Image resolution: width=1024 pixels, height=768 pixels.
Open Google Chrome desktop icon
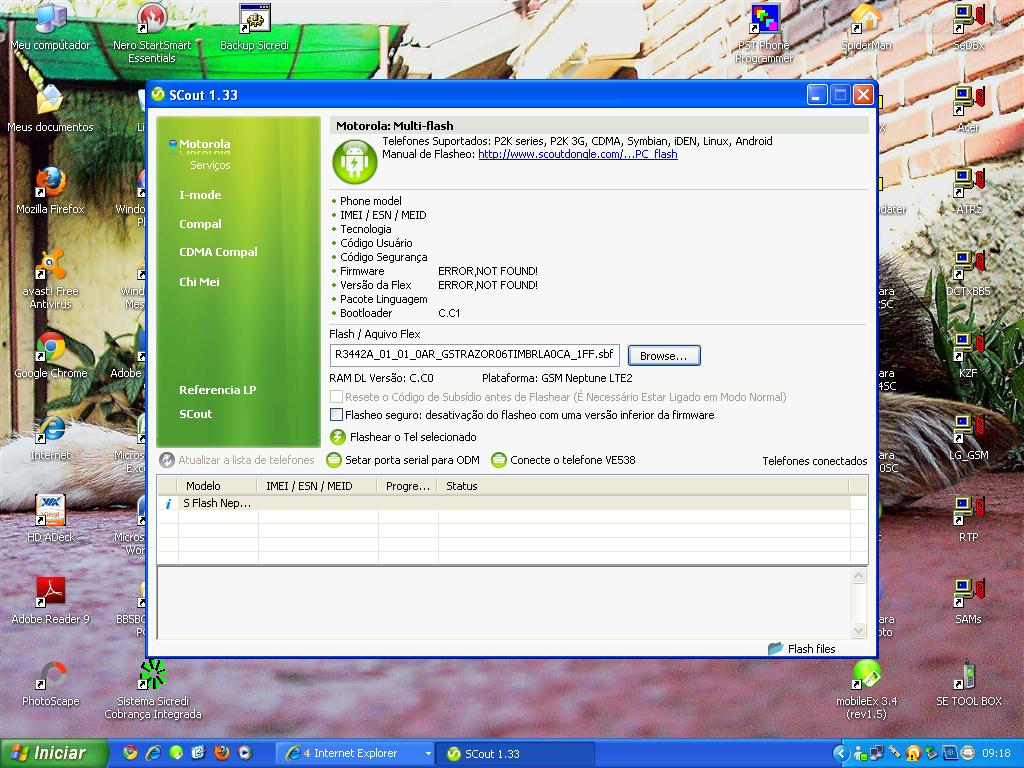[50, 355]
